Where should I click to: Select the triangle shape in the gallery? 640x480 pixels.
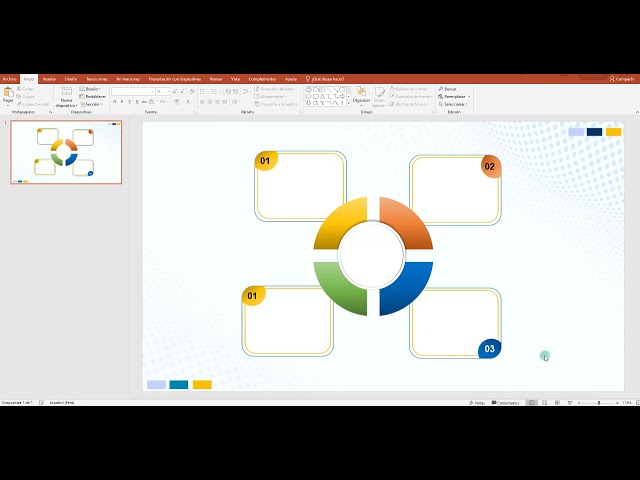point(322,96)
